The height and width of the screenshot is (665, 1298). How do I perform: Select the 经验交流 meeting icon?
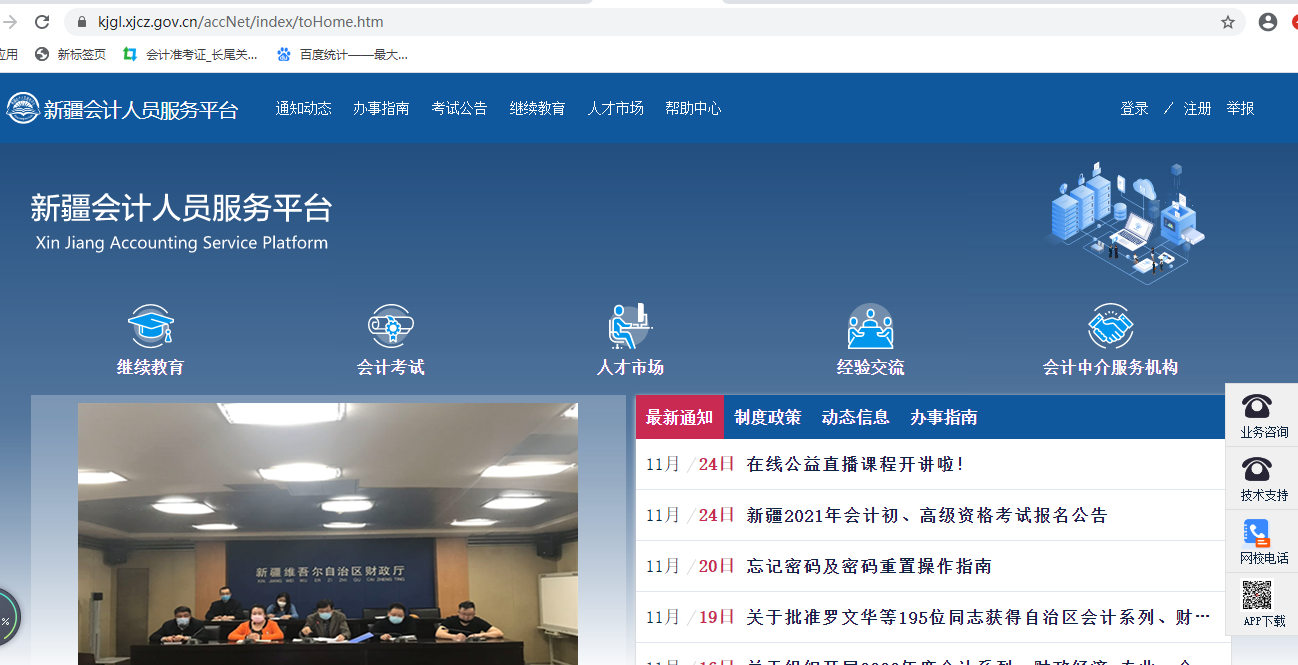point(870,327)
